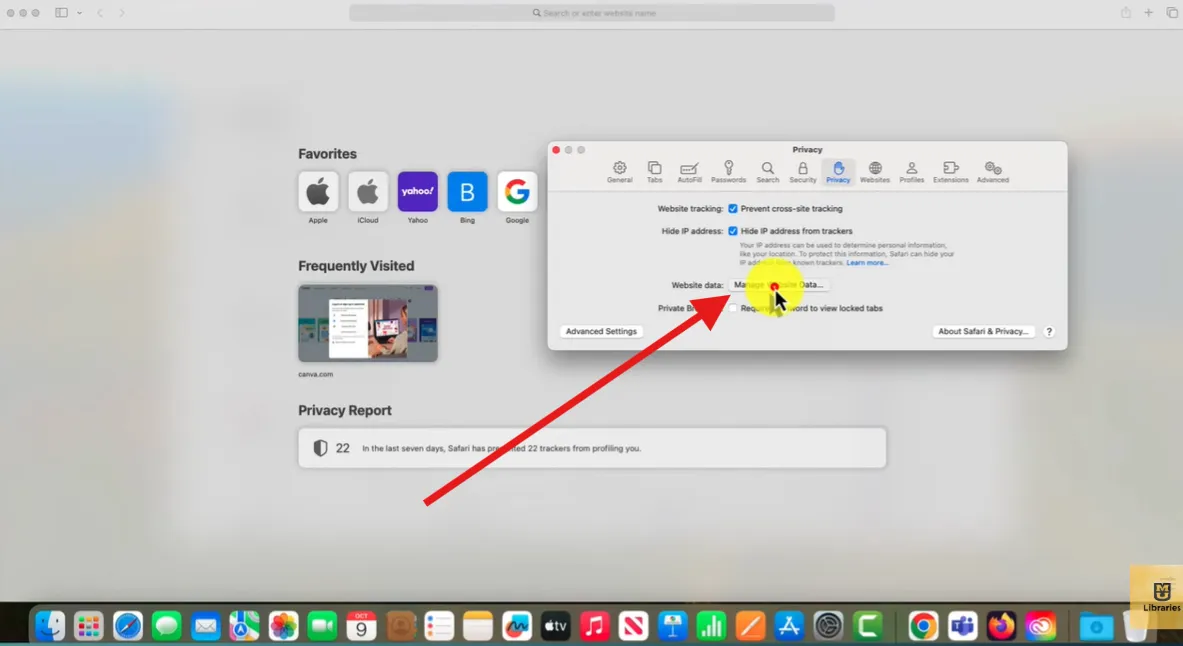
Task: Click the question mark help button
Action: [1049, 331]
